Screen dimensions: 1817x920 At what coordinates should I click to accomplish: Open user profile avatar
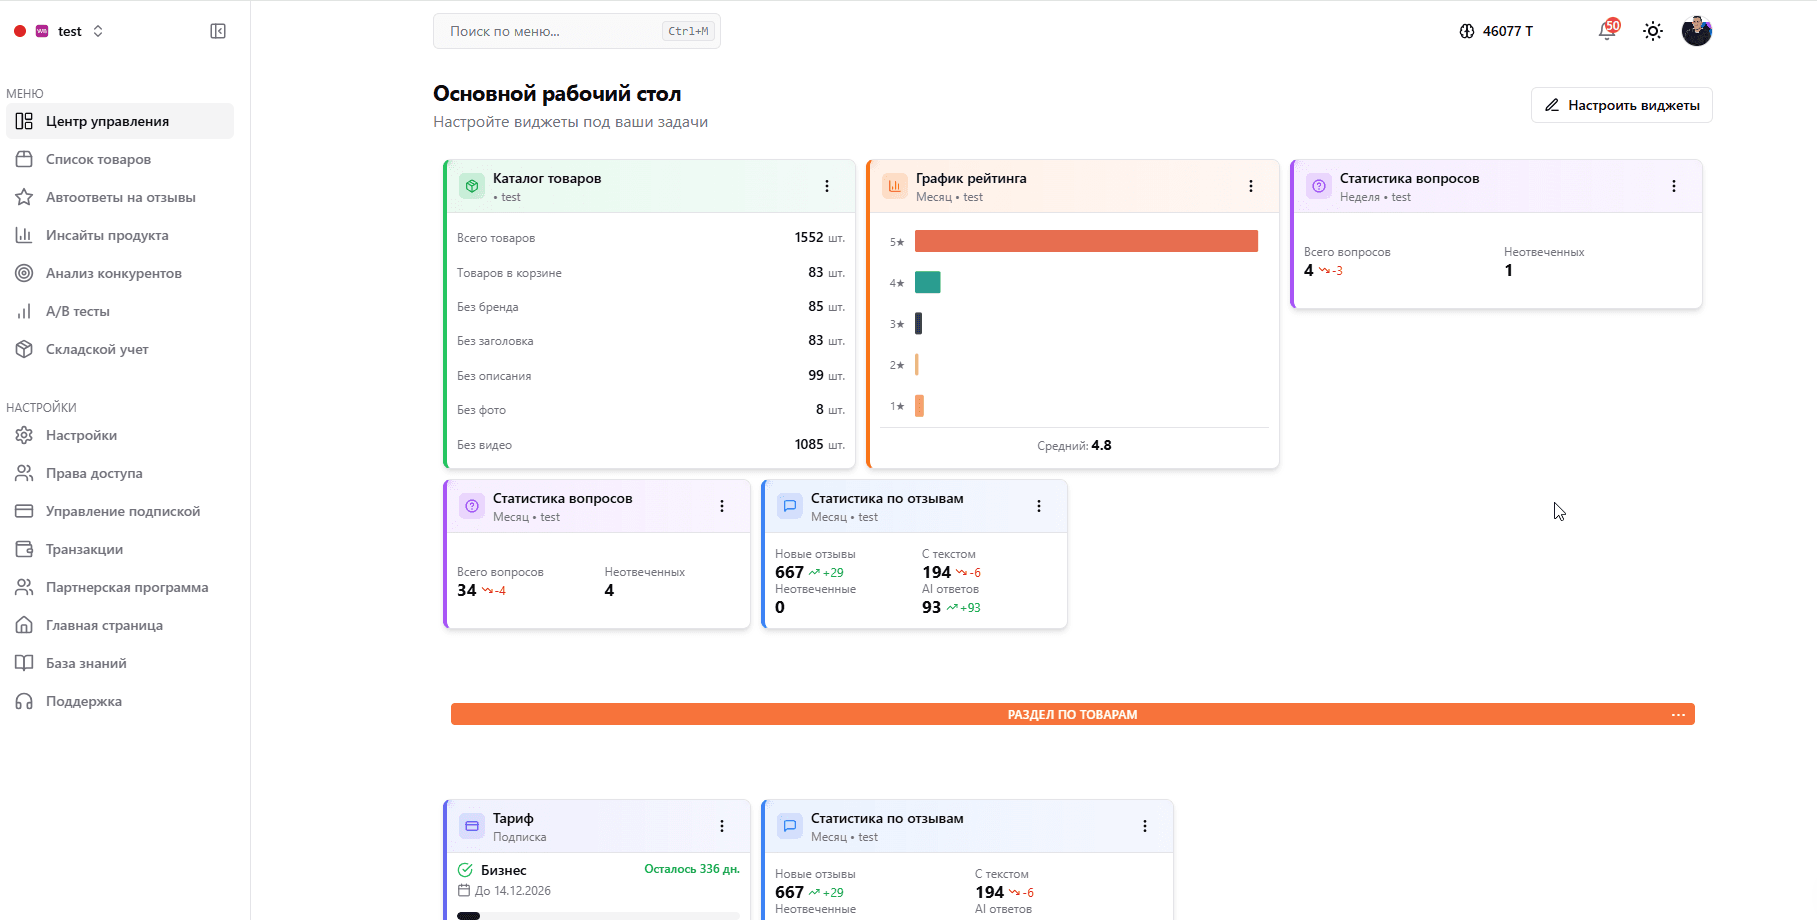tap(1696, 31)
